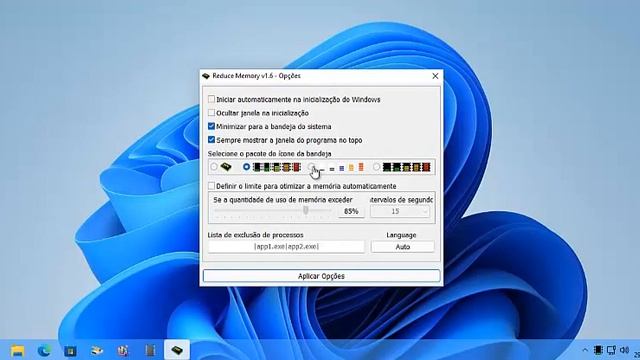Open the Language dropdown set to Auto
Screen dimensions: 640x360
402,247
